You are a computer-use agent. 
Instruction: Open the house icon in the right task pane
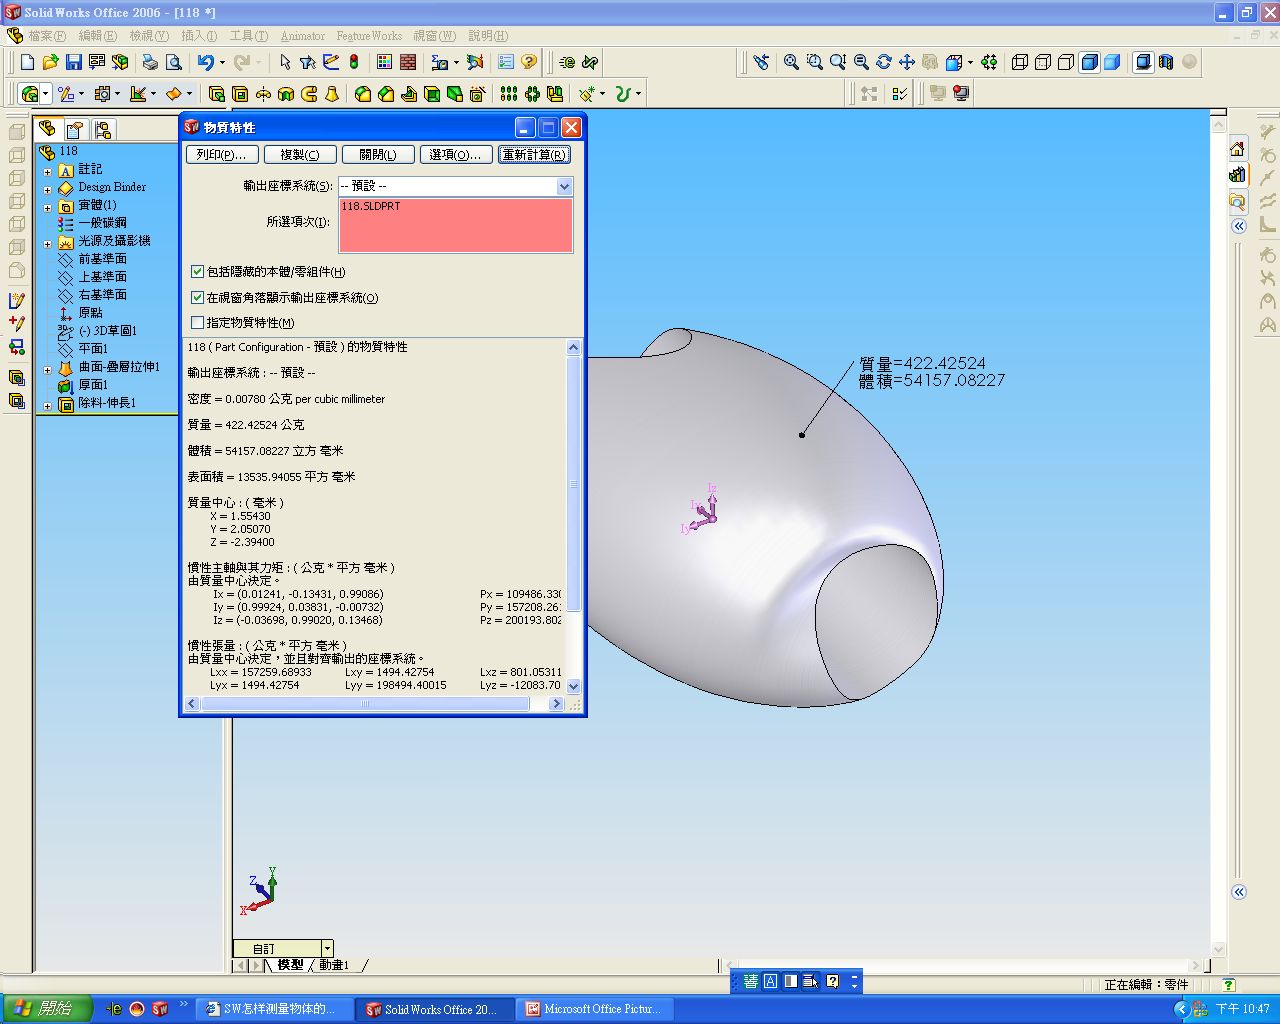1237,149
